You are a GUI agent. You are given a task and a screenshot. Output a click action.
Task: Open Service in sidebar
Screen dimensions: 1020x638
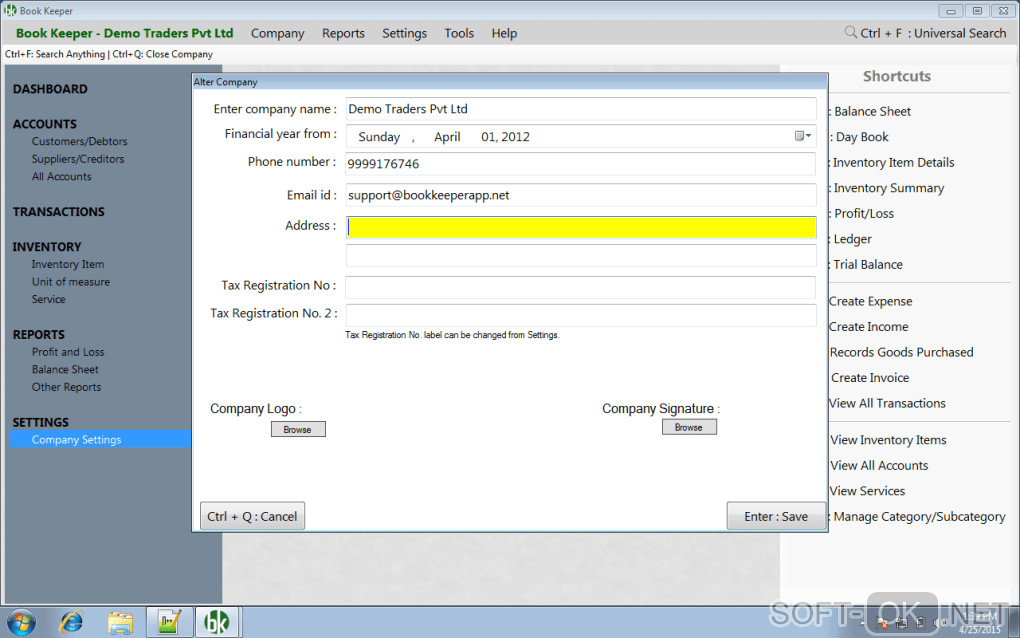point(49,299)
